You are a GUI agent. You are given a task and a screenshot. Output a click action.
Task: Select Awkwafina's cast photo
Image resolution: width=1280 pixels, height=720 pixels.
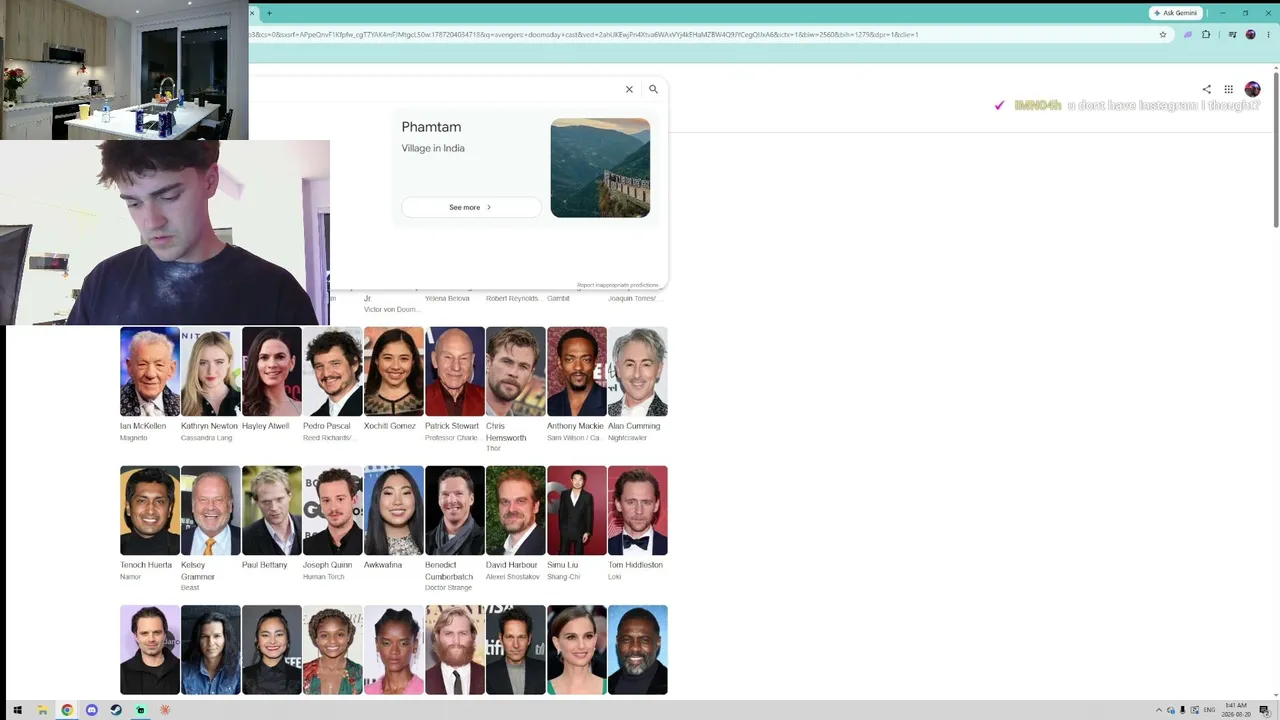click(x=394, y=510)
